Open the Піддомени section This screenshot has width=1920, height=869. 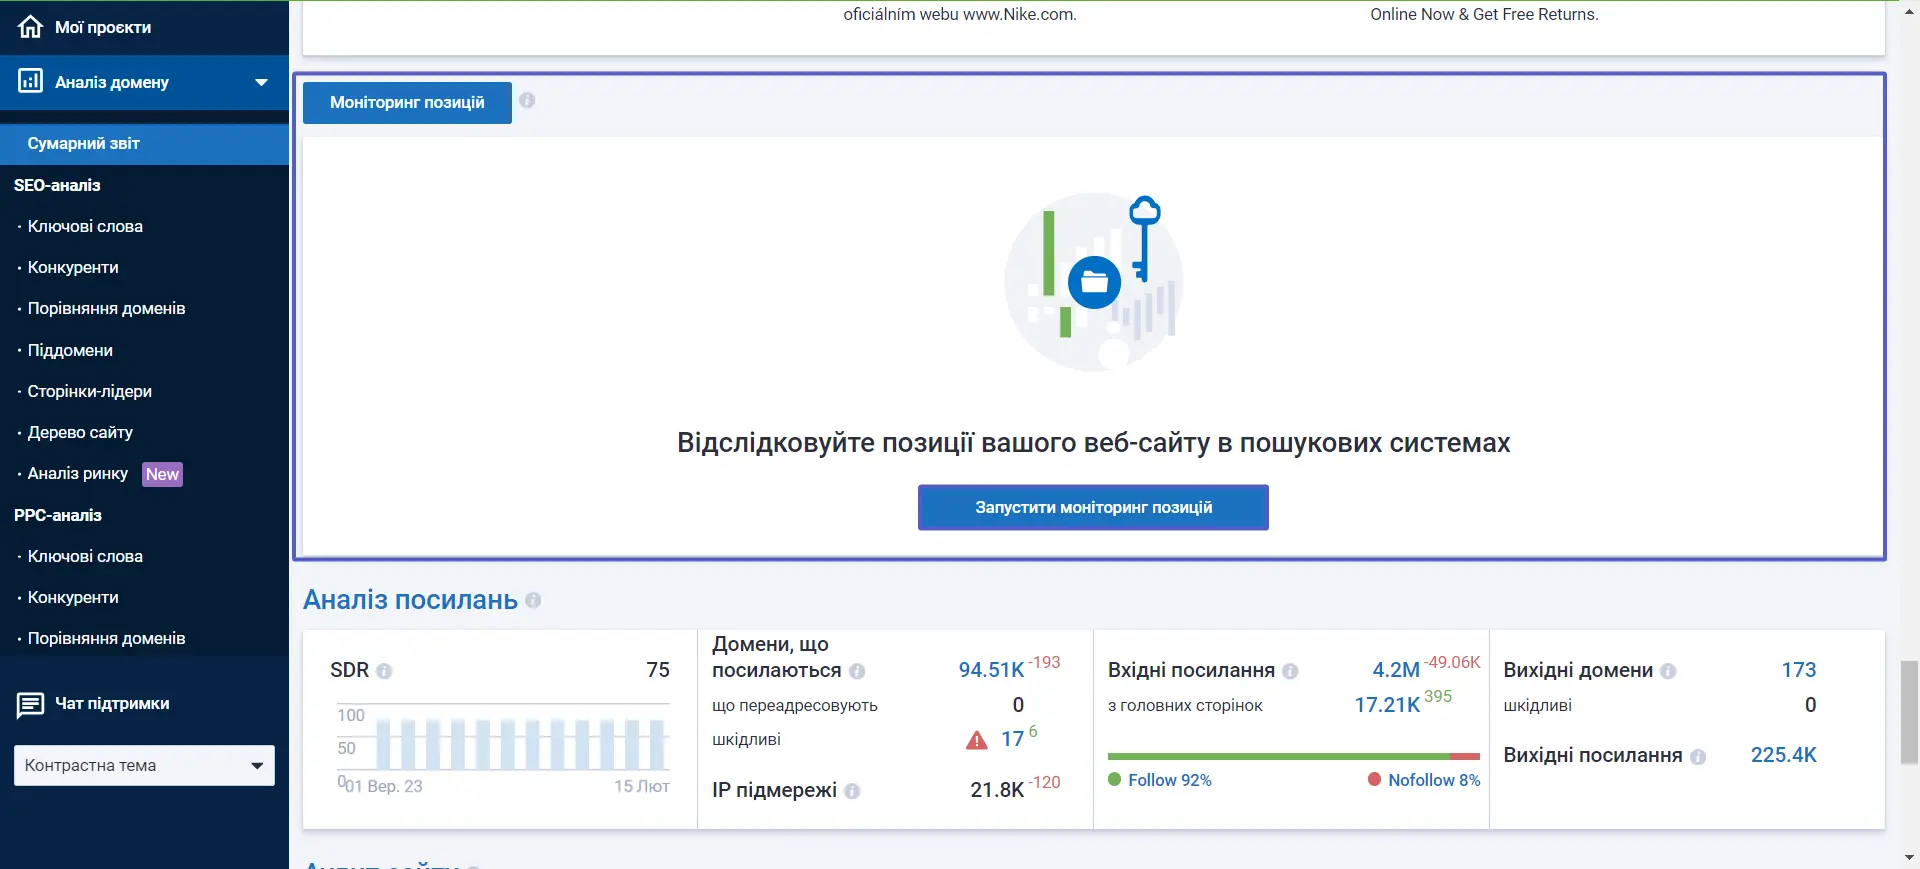coord(70,350)
